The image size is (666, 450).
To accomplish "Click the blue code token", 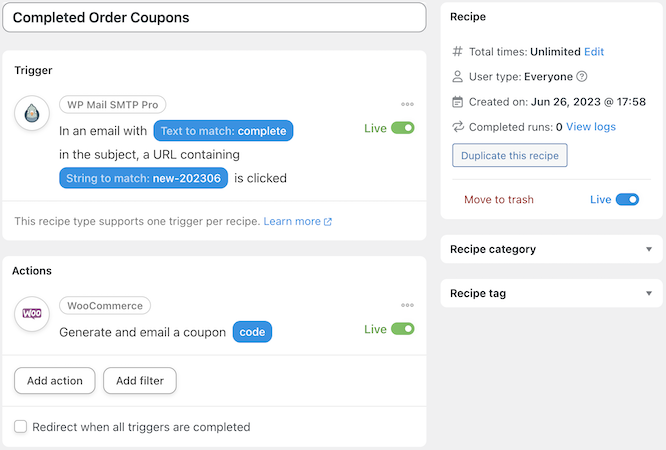I will 252,332.
